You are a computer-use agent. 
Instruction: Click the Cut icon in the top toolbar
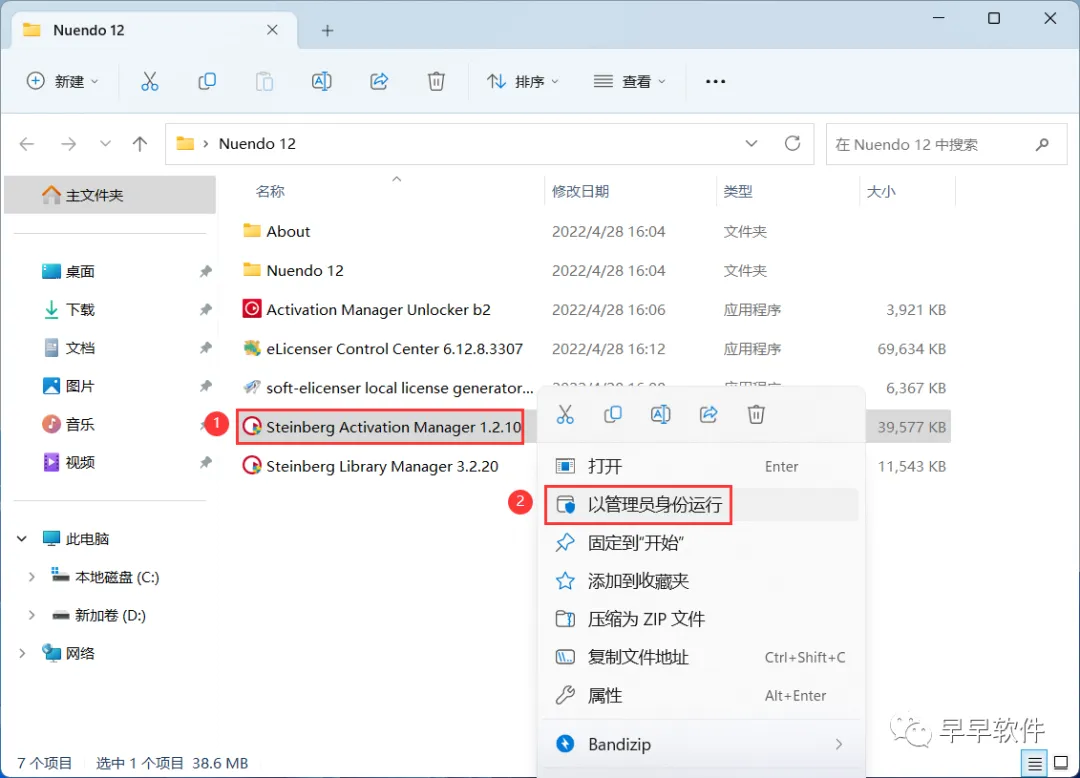coord(149,81)
